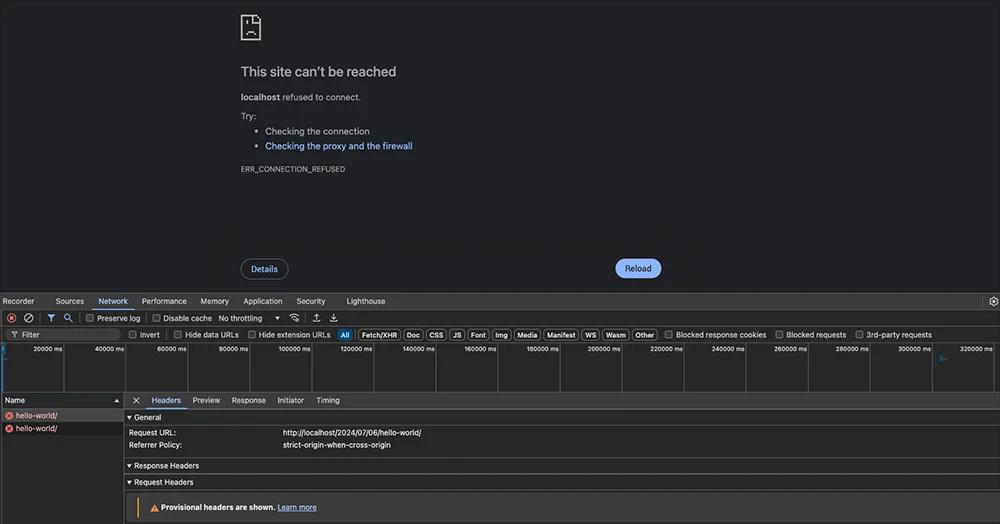Switch to the Recorder panel tab
This screenshot has height=524, width=1000.
(x=18, y=302)
